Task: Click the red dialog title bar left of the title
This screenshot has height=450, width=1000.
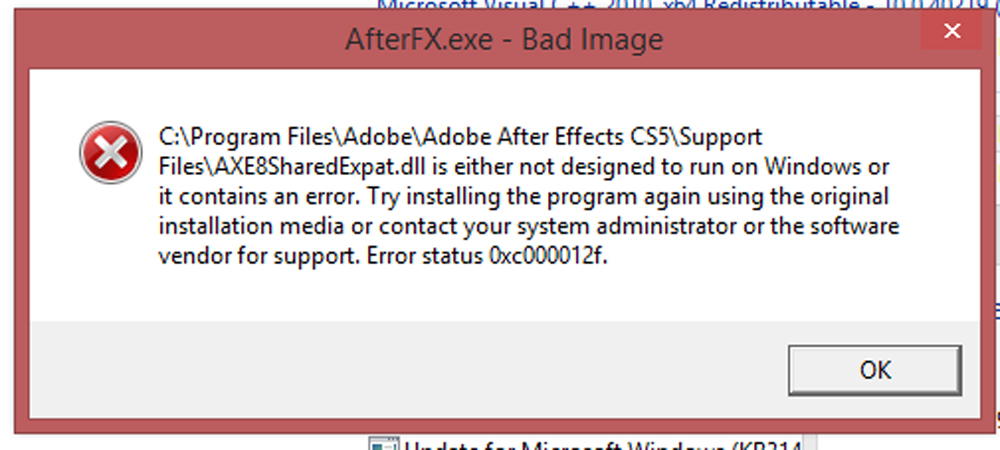Action: point(179,40)
